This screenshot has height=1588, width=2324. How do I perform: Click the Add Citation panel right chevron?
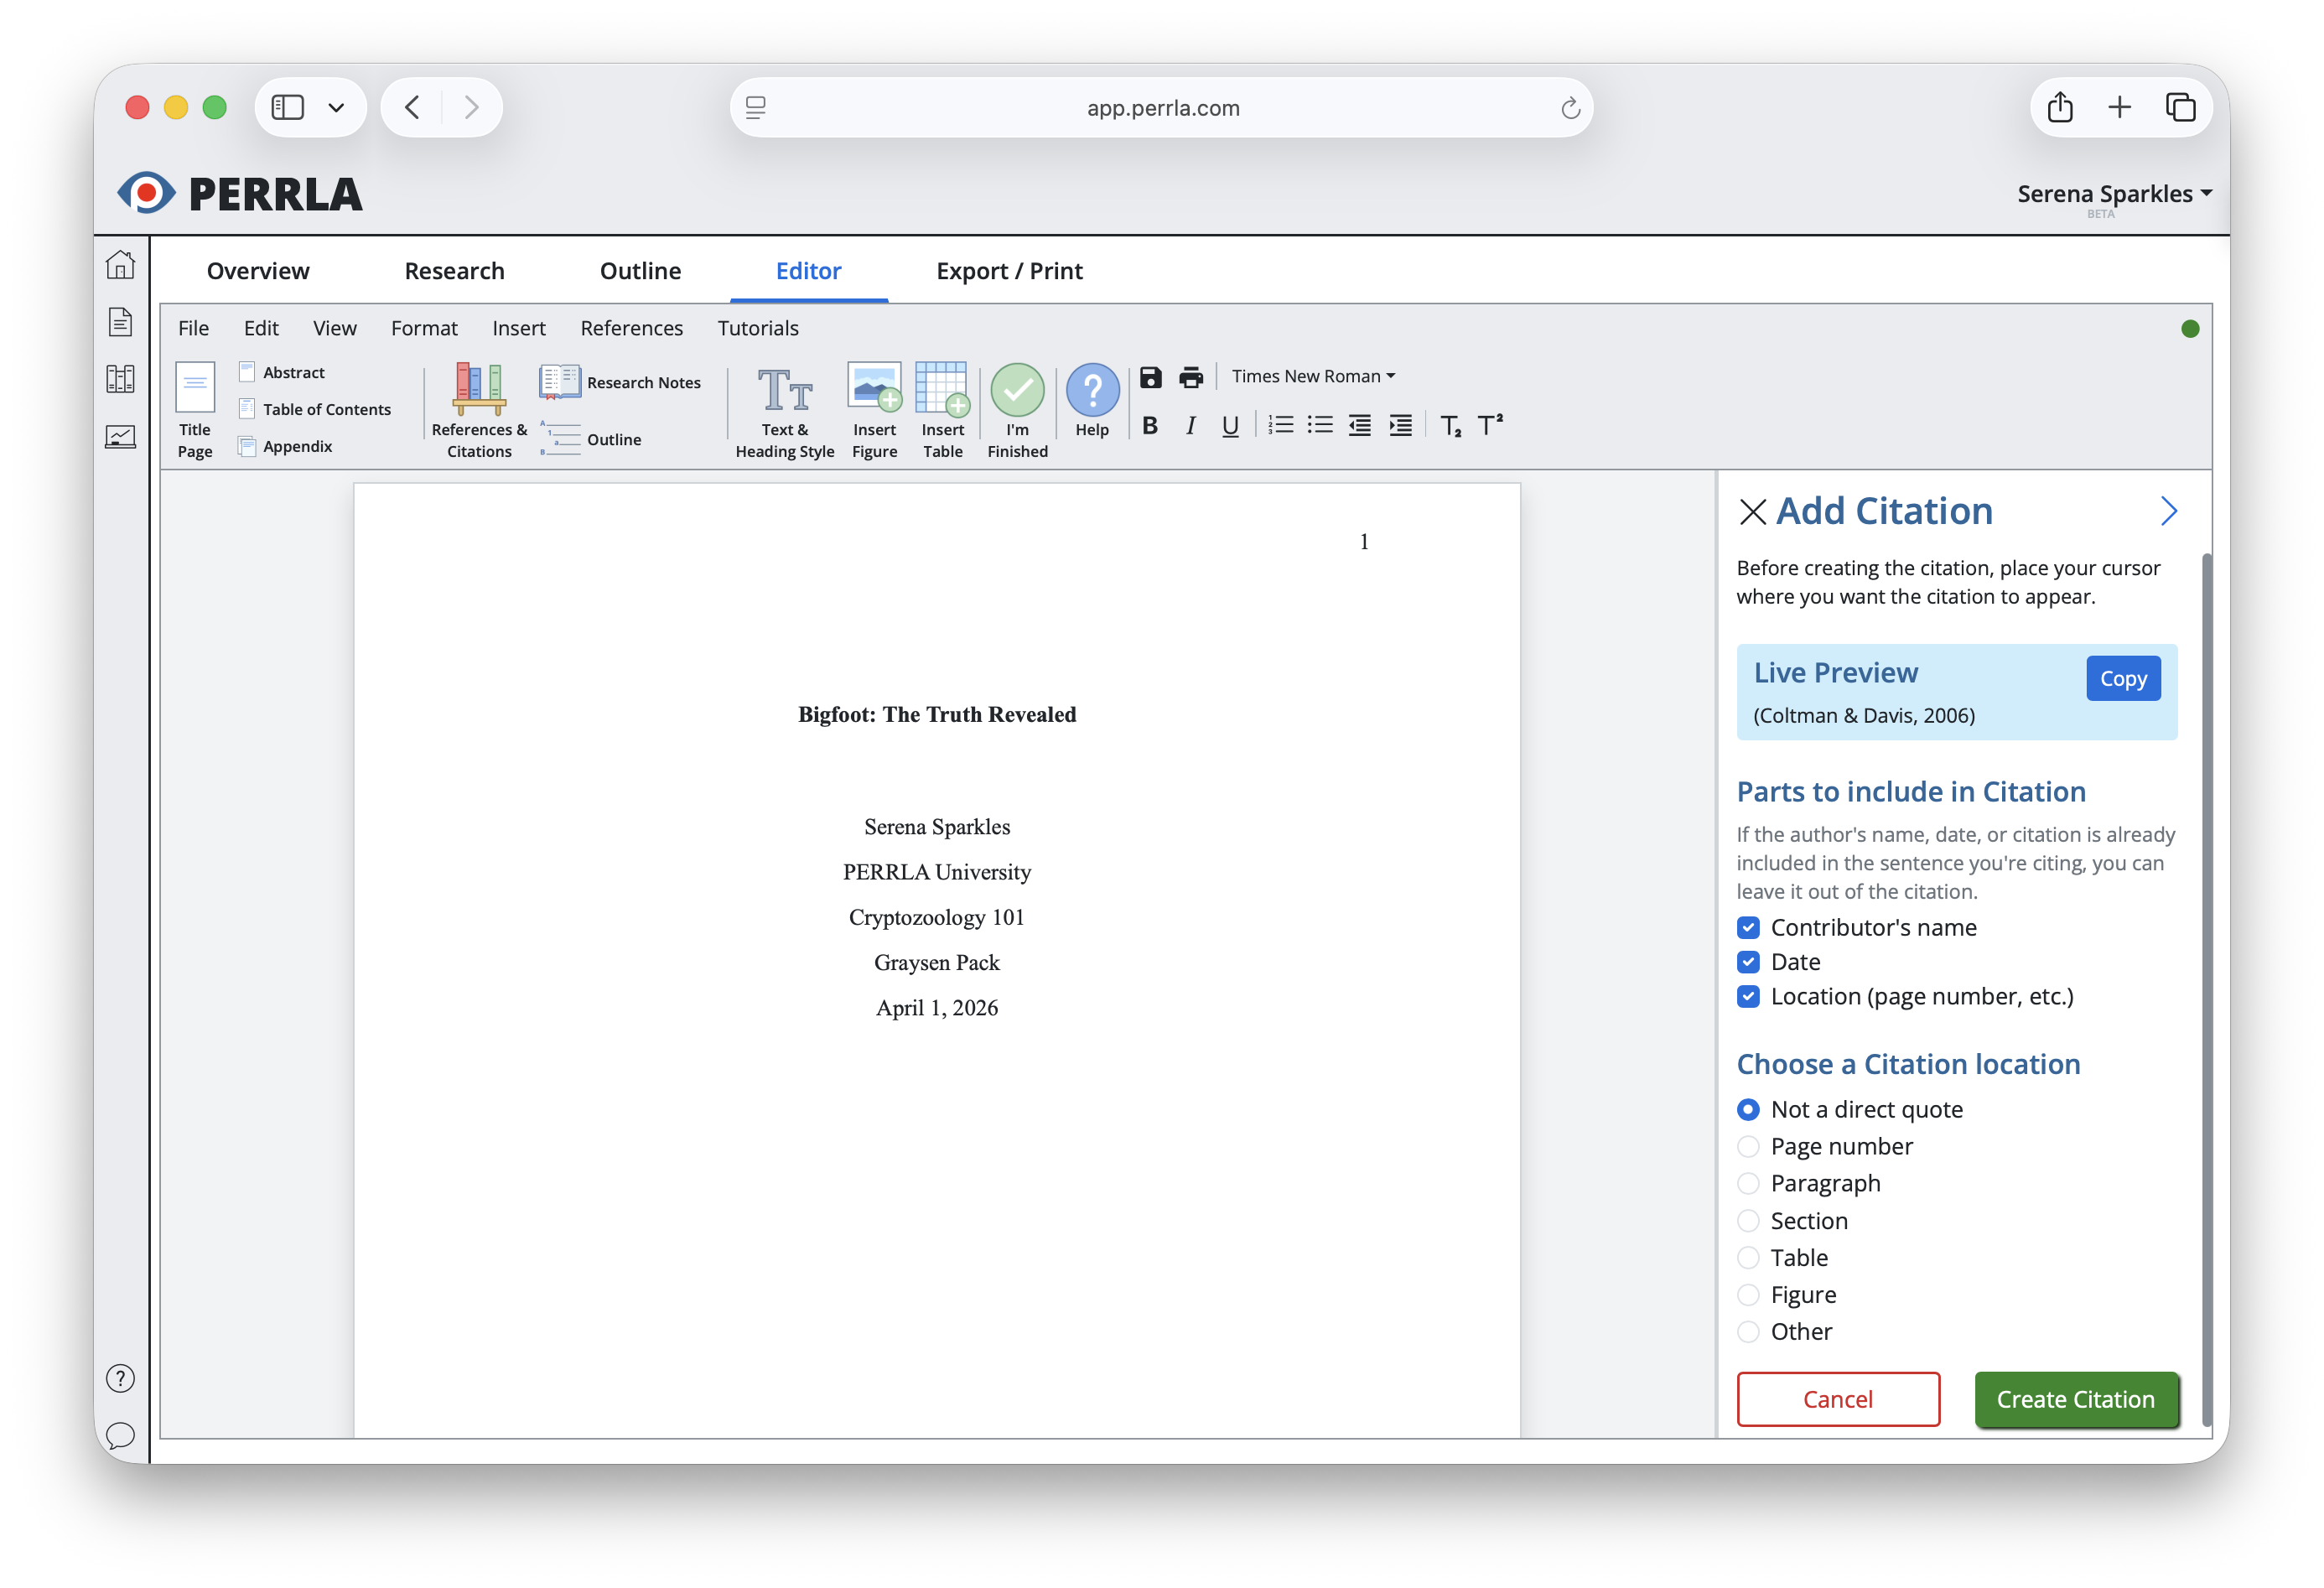[2168, 511]
